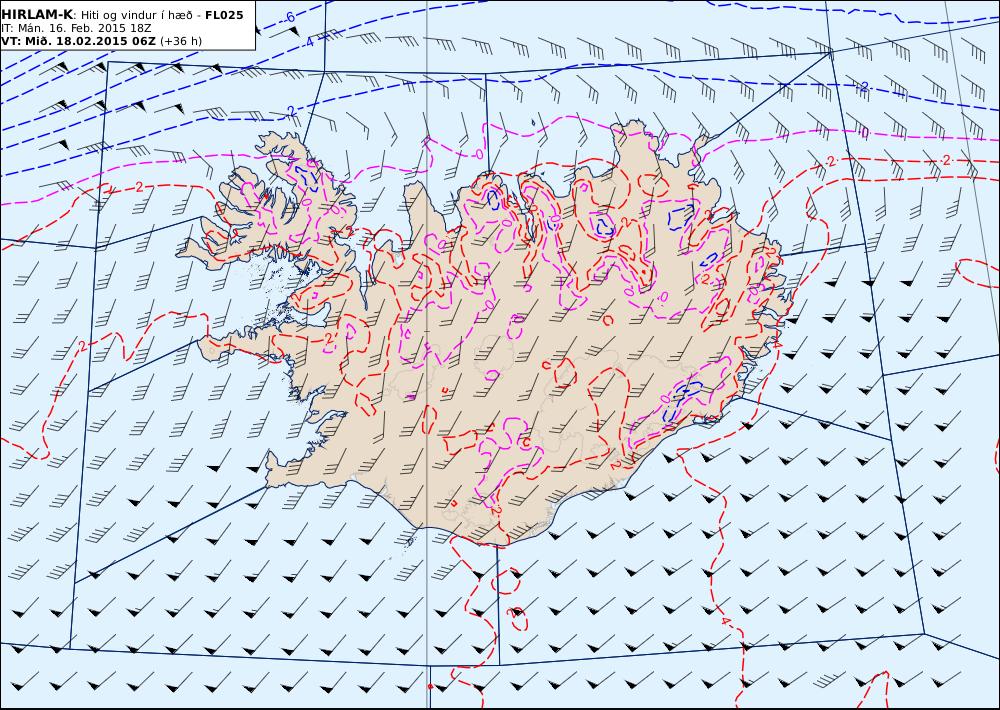Select the FL025 flight level label

224,15
